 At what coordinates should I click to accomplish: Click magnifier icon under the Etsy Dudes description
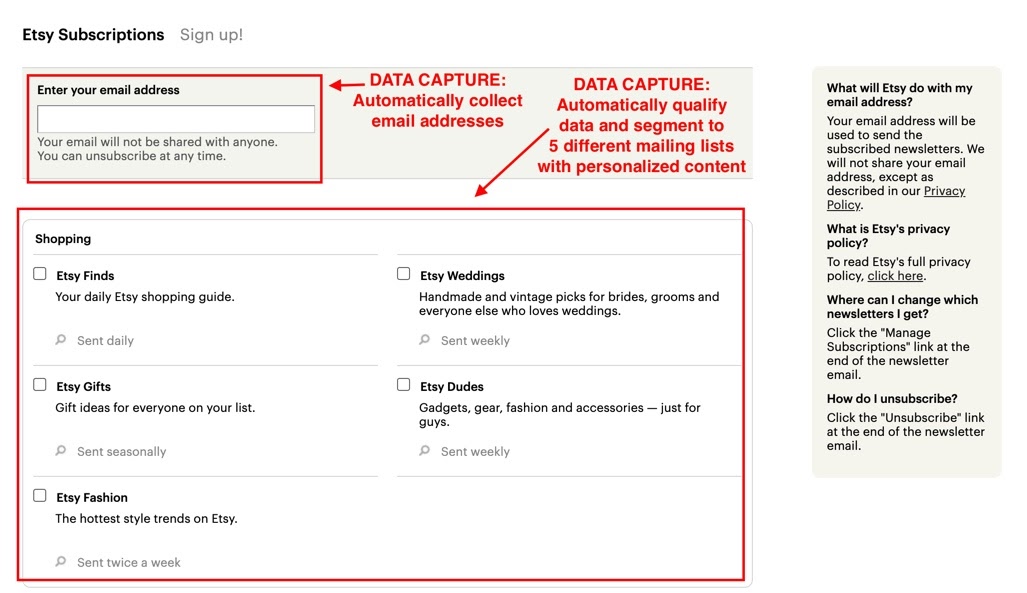[425, 451]
